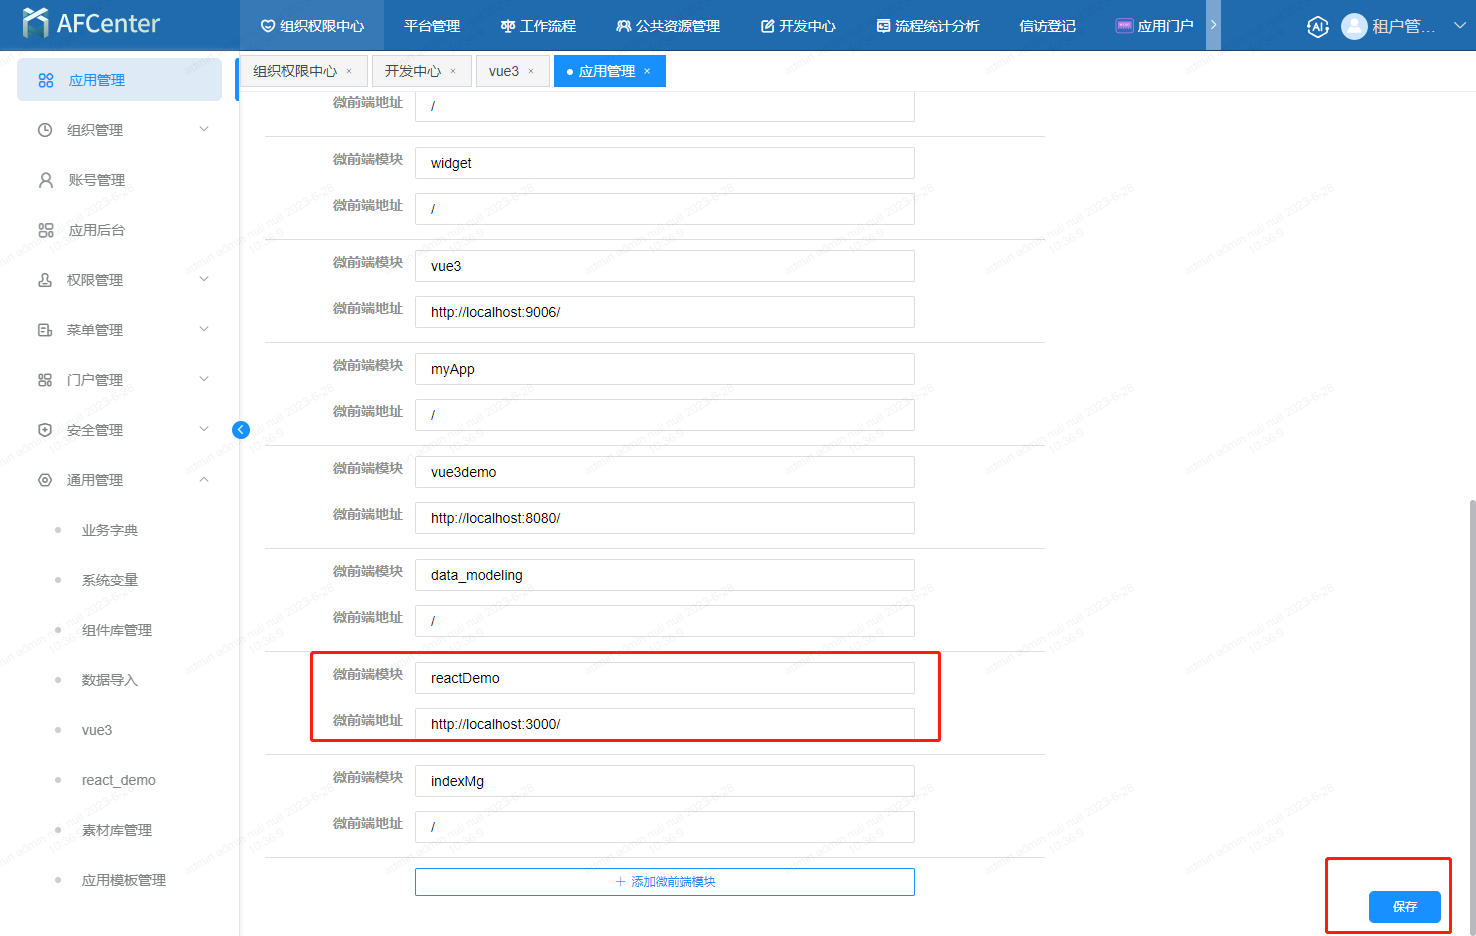Click 添加微前端模块 button
This screenshot has width=1476, height=936.
(x=664, y=882)
